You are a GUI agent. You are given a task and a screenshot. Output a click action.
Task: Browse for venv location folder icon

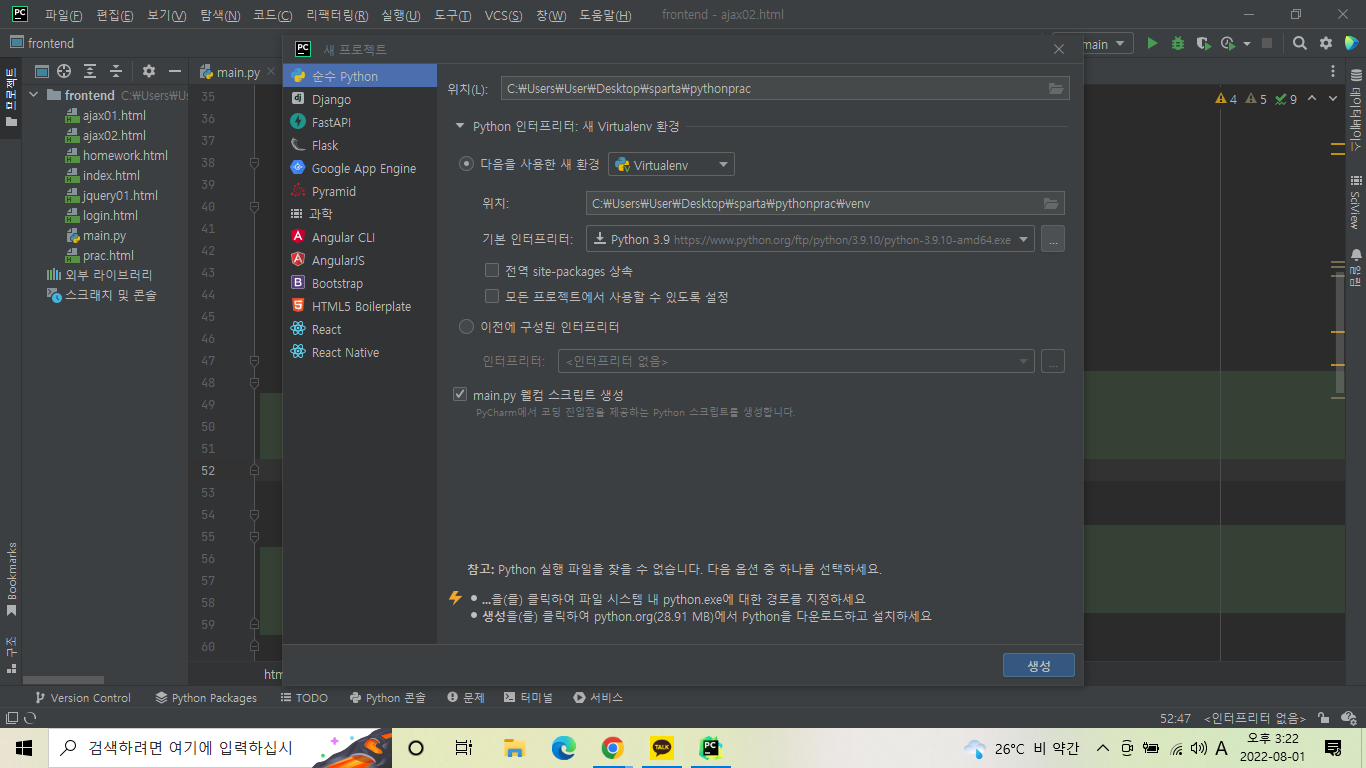[1051, 203]
